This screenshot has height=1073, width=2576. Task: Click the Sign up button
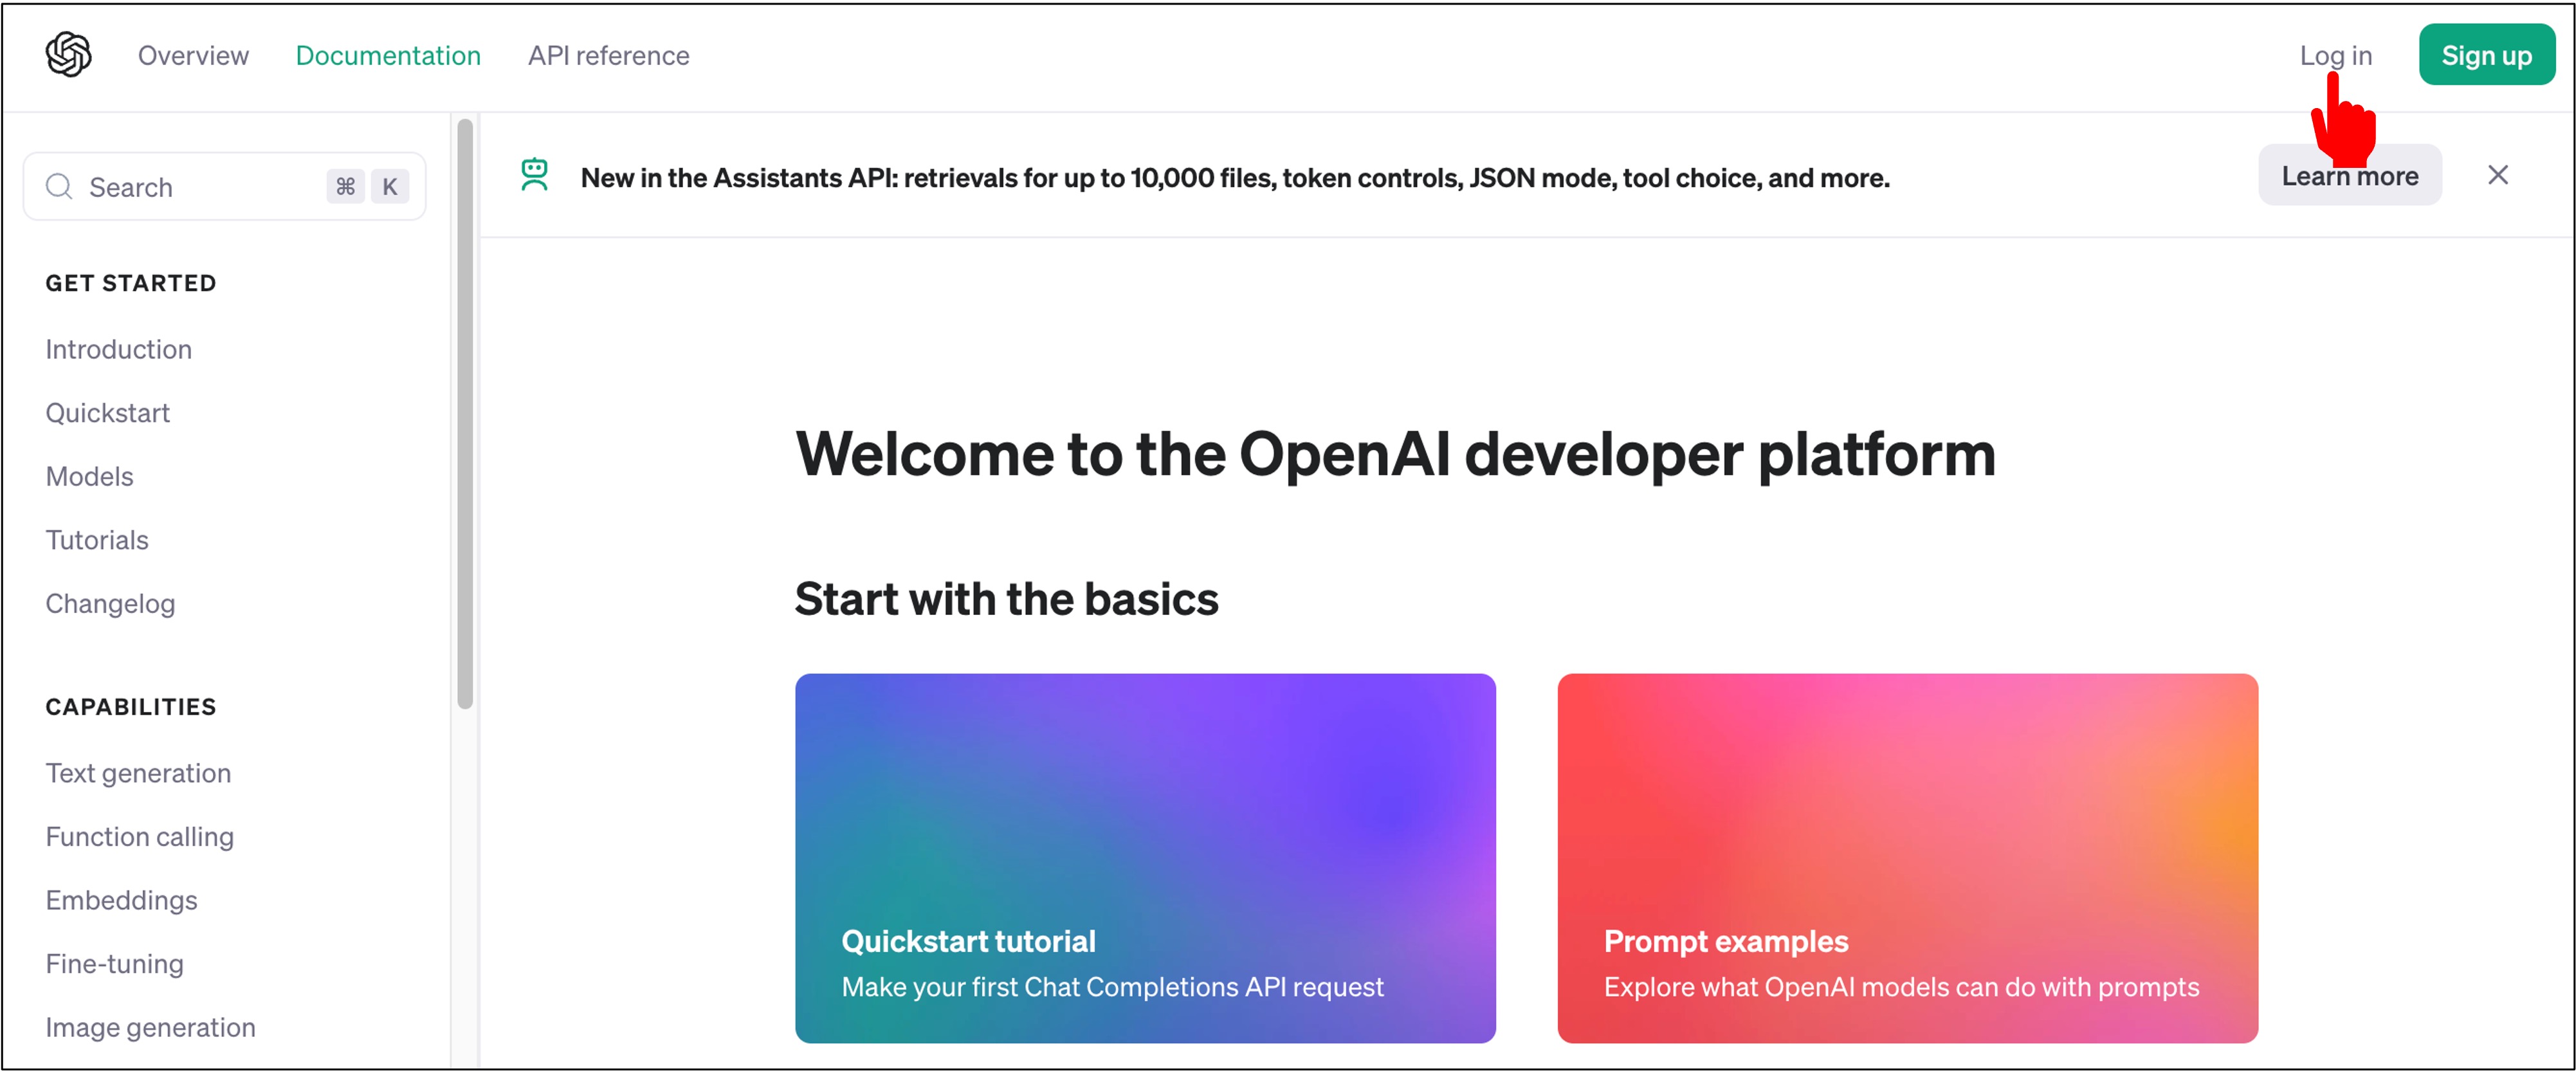click(x=2486, y=55)
